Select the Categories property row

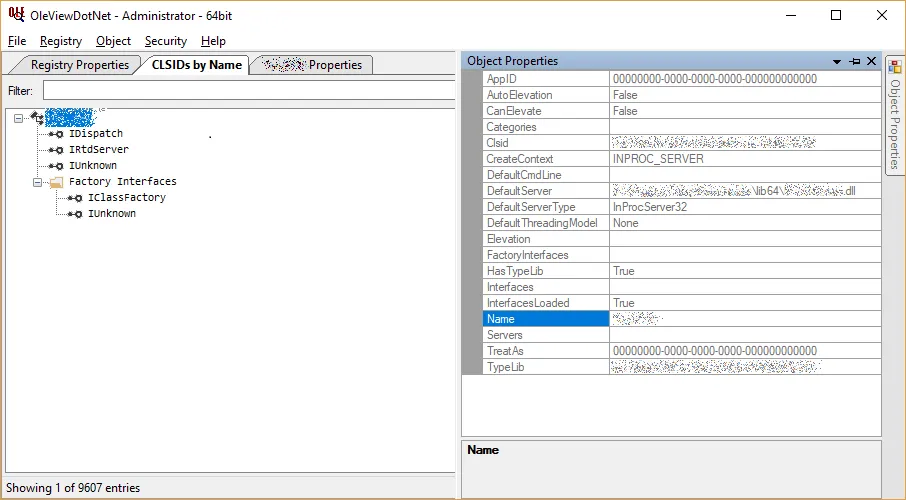coord(682,127)
